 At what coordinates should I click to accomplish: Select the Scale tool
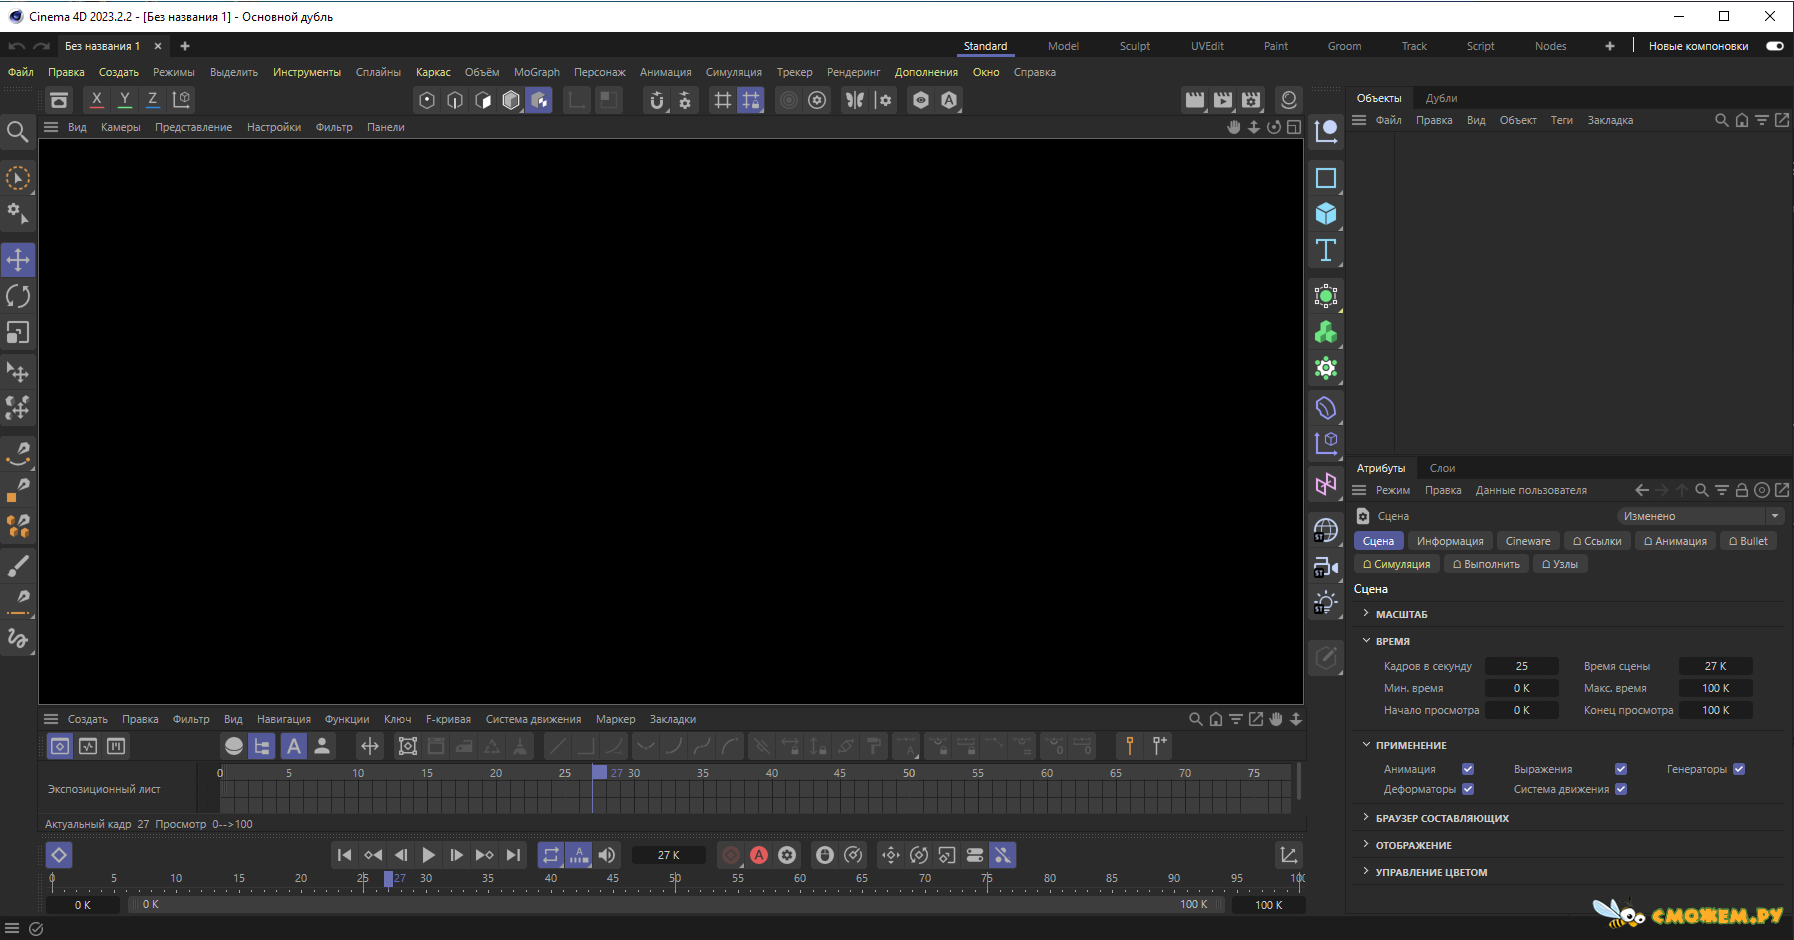(18, 332)
